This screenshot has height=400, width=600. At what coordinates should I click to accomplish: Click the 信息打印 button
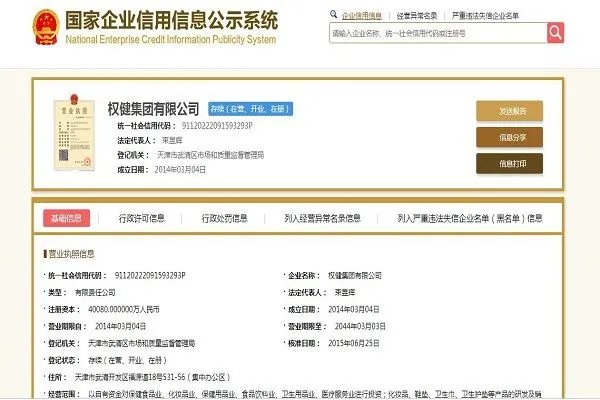click(x=509, y=163)
